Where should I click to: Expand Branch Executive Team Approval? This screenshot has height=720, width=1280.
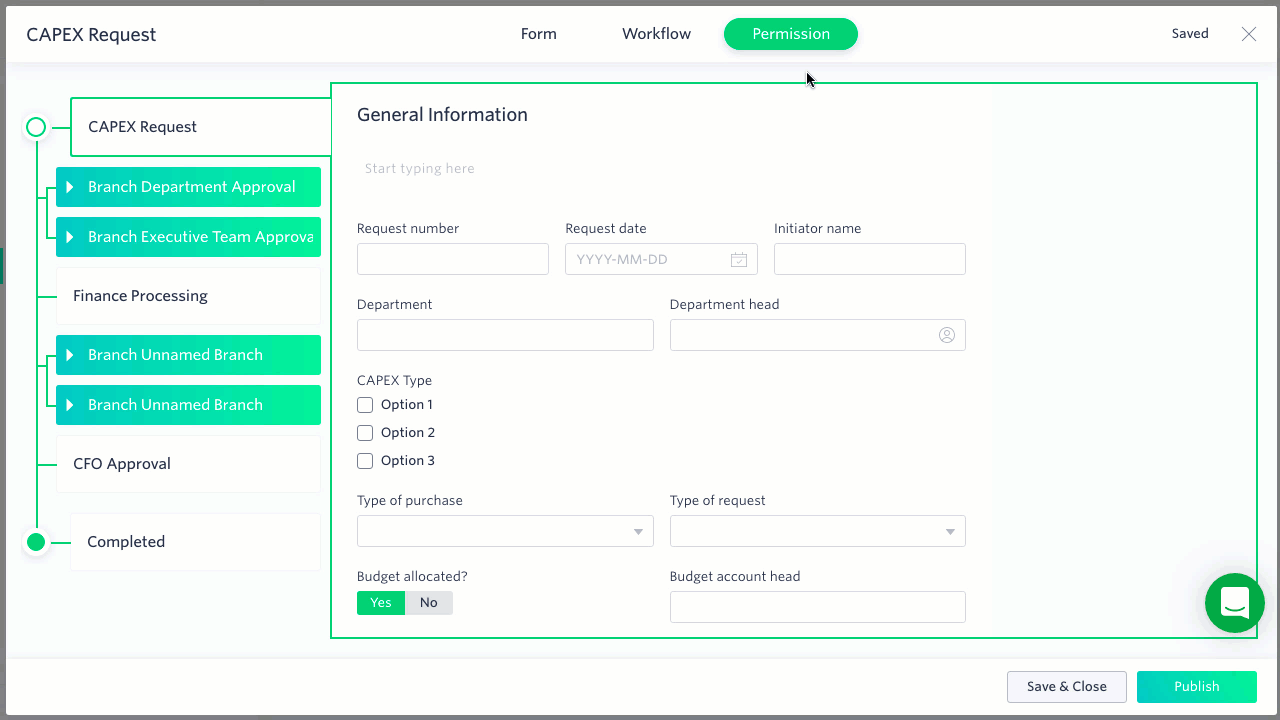[x=70, y=237]
